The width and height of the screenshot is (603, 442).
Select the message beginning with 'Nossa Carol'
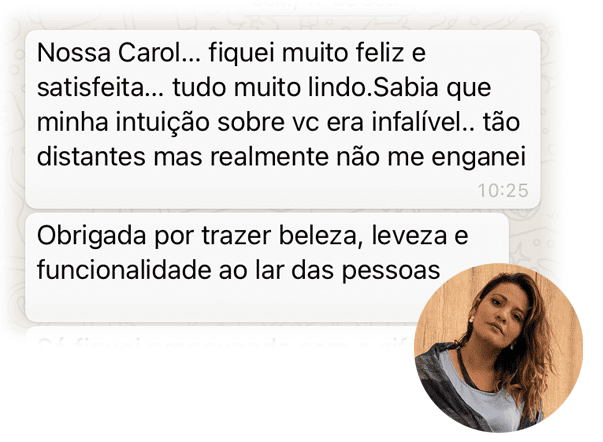(283, 119)
